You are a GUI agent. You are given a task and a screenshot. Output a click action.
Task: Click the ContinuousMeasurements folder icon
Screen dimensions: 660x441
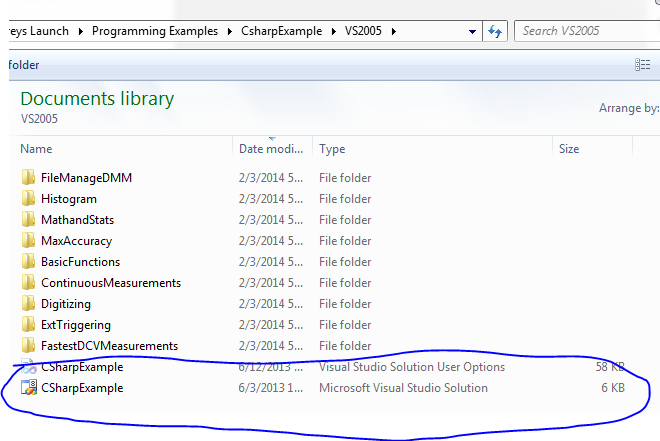pos(28,283)
